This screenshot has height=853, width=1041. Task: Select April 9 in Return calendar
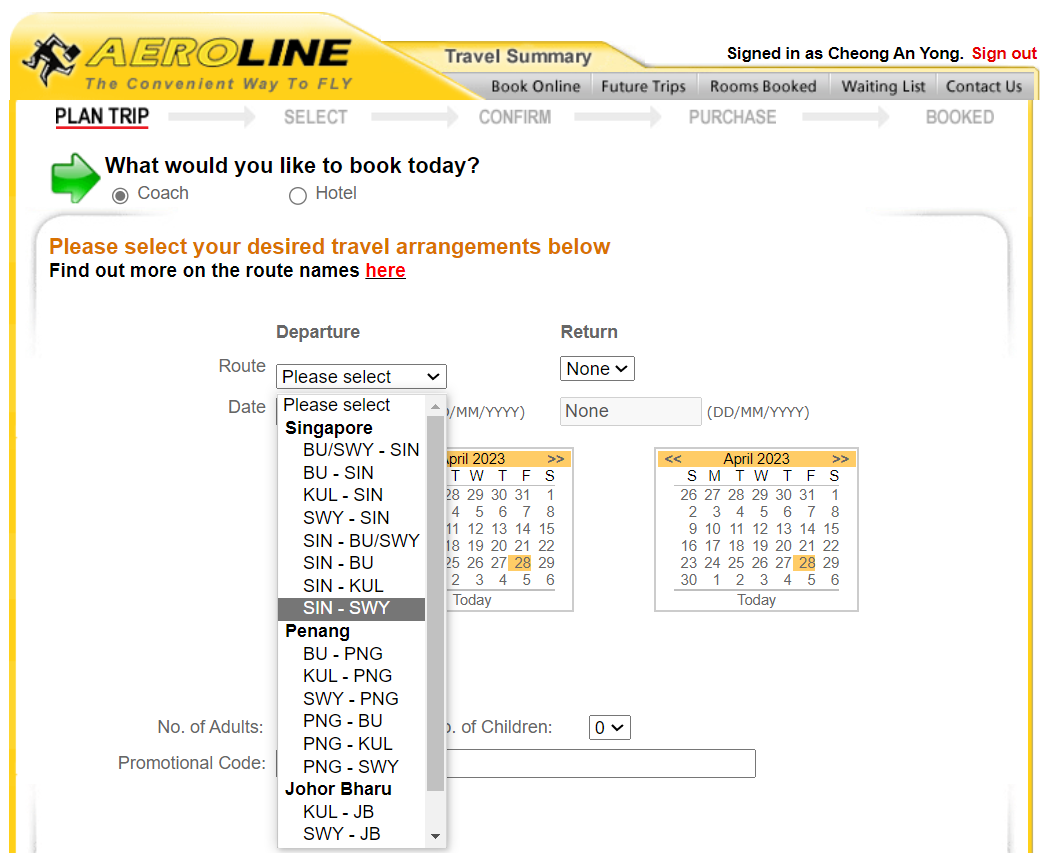click(692, 529)
